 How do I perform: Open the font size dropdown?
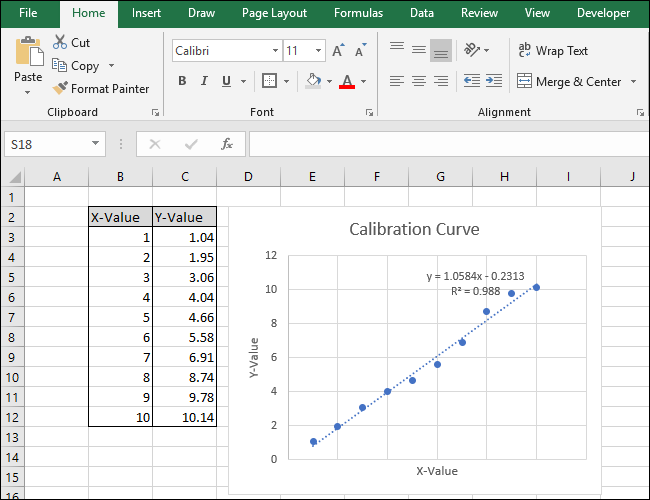(320, 50)
